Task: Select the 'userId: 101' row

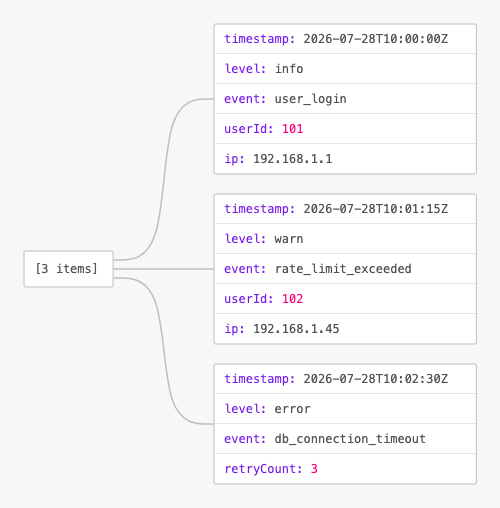Action: click(x=345, y=129)
